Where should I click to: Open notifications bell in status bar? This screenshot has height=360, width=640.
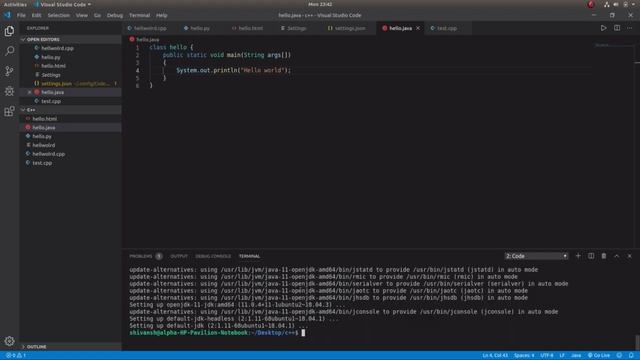[x=631, y=356]
